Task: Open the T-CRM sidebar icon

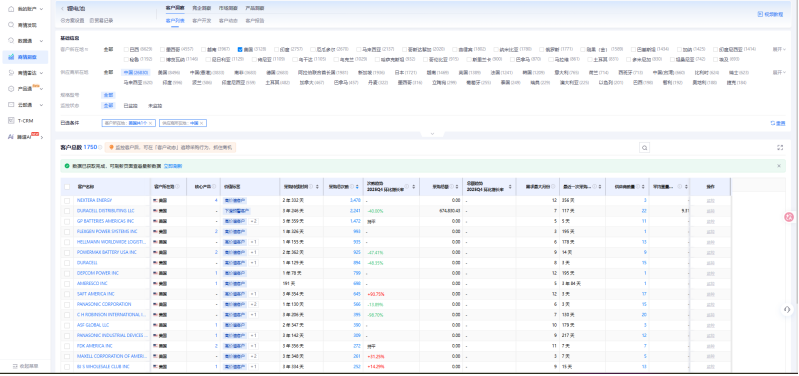Action: 11,121
